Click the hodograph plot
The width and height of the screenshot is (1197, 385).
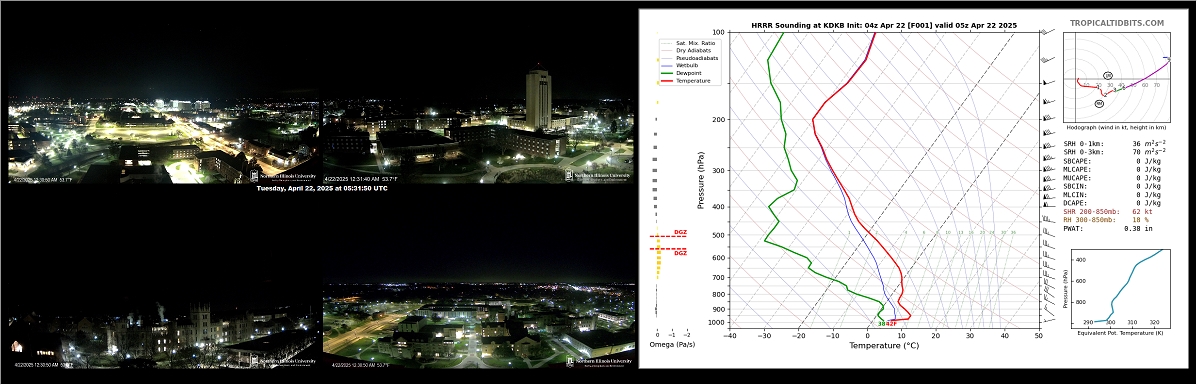tap(1117, 78)
